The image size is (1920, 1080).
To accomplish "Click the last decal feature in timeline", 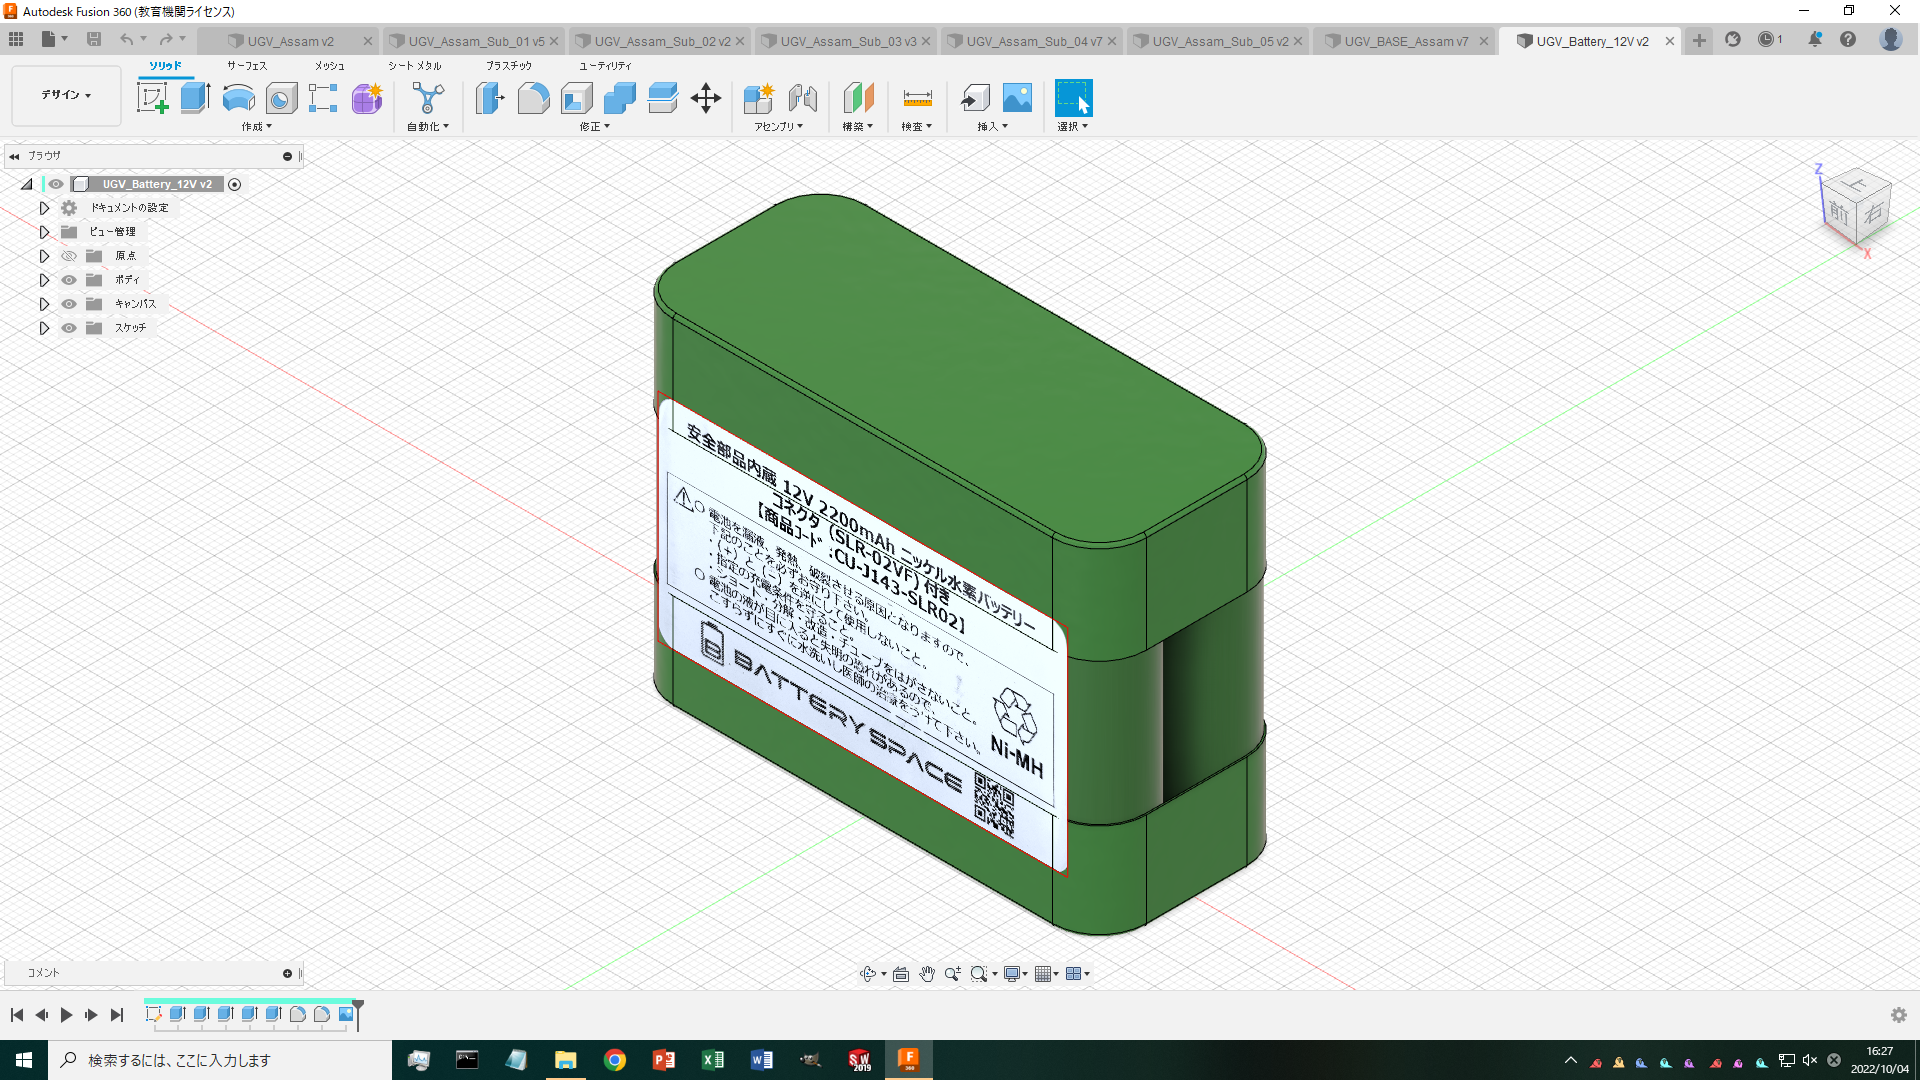I will pos(346,1014).
